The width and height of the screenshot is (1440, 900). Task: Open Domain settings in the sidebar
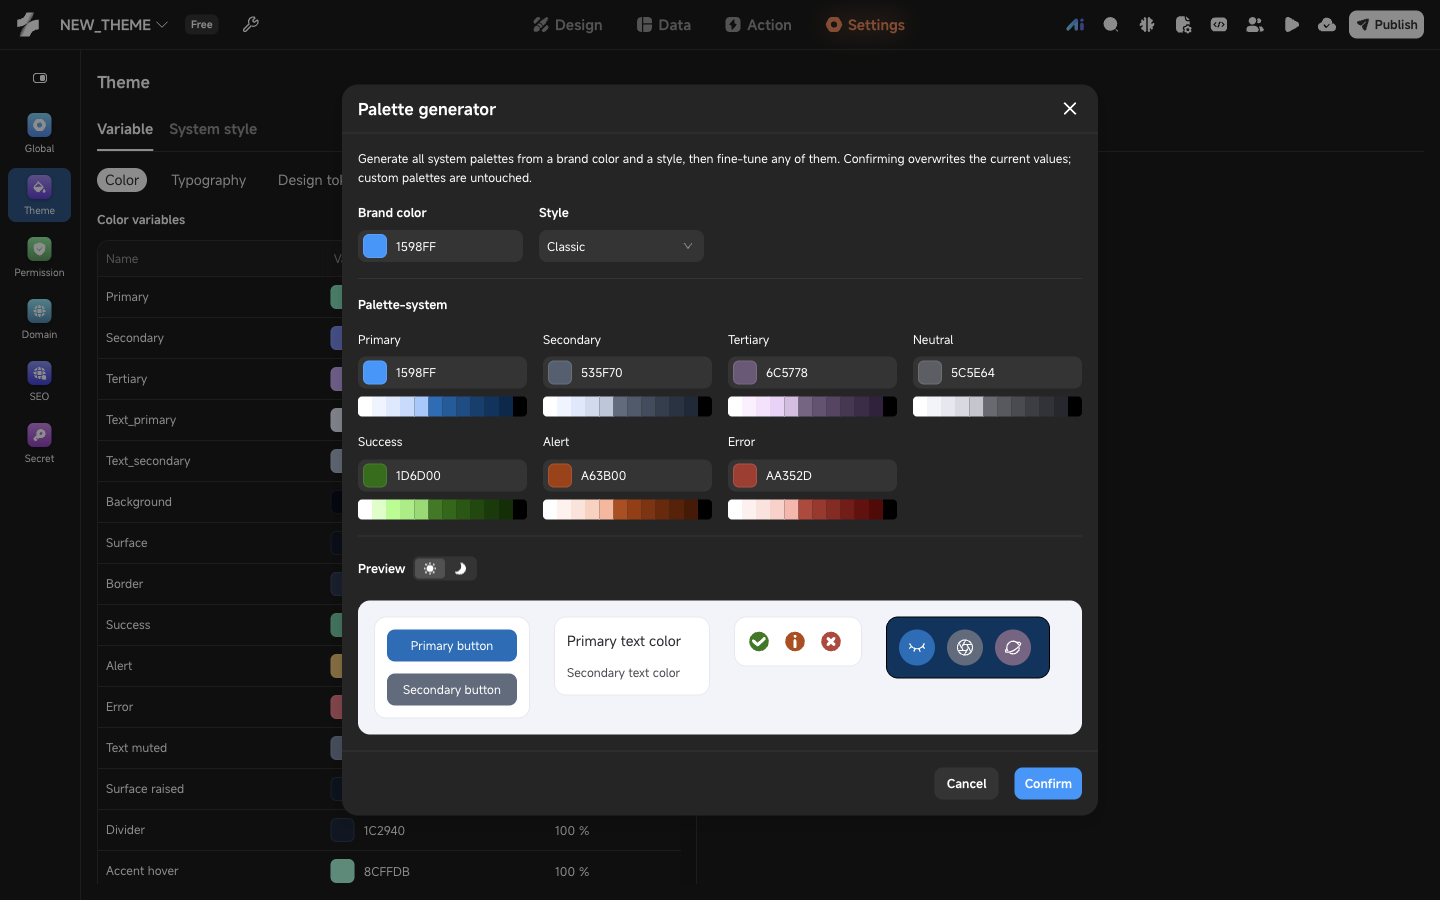click(x=39, y=319)
